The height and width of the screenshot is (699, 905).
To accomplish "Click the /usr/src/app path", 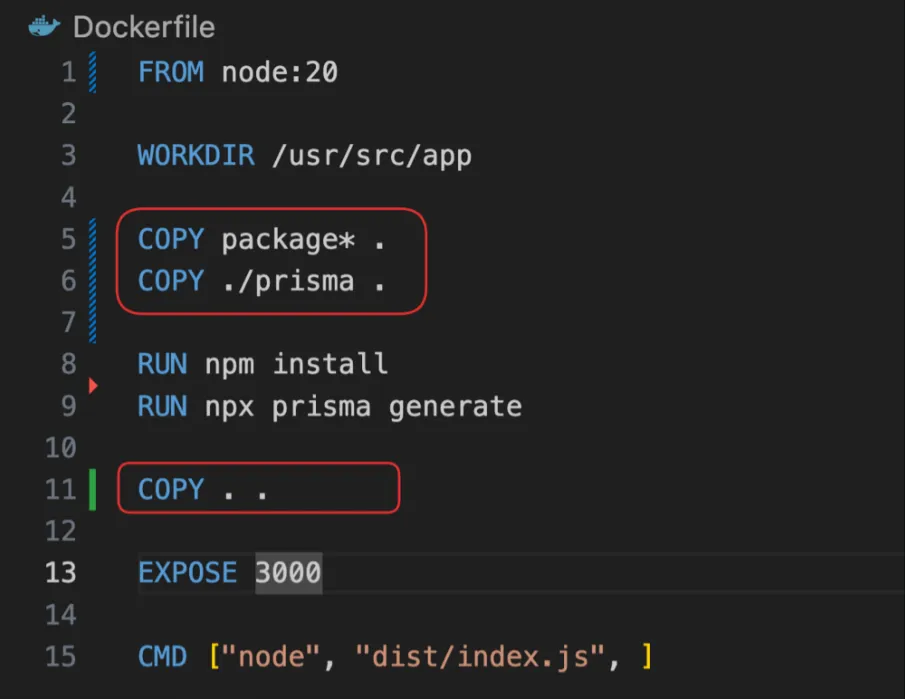I will [371, 156].
